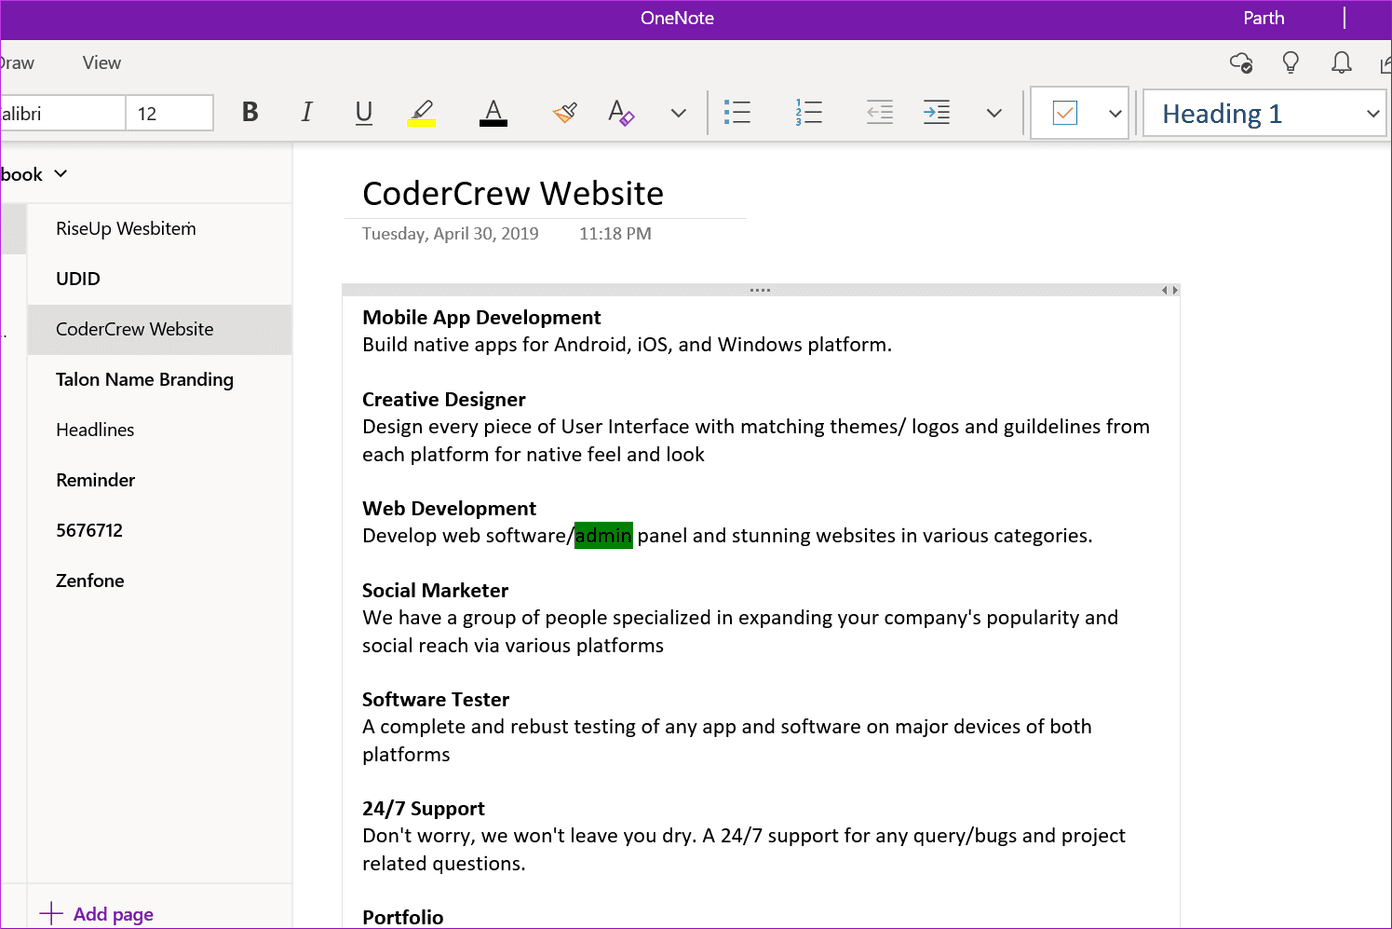The width and height of the screenshot is (1392, 929).
Task: Click the Mobile App Development heading
Action: point(482,318)
